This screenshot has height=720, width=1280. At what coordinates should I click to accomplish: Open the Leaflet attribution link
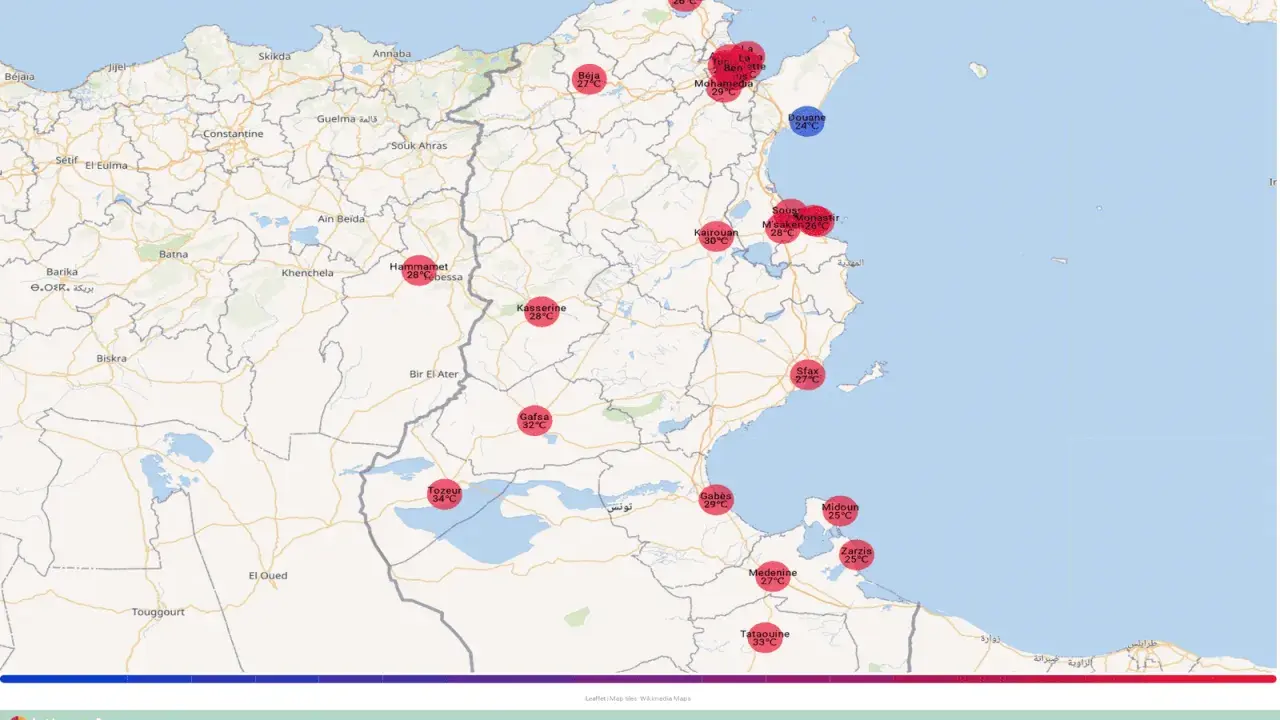[594, 698]
